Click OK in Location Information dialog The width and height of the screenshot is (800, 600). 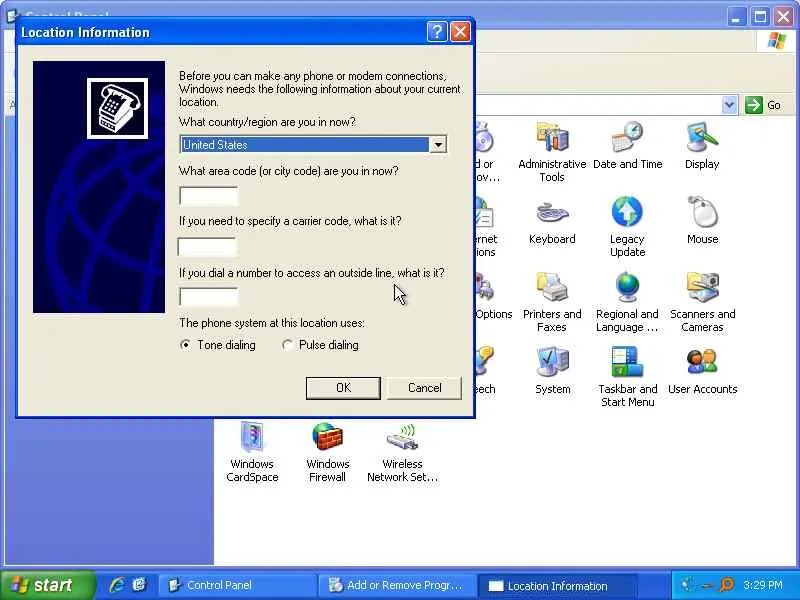(343, 388)
